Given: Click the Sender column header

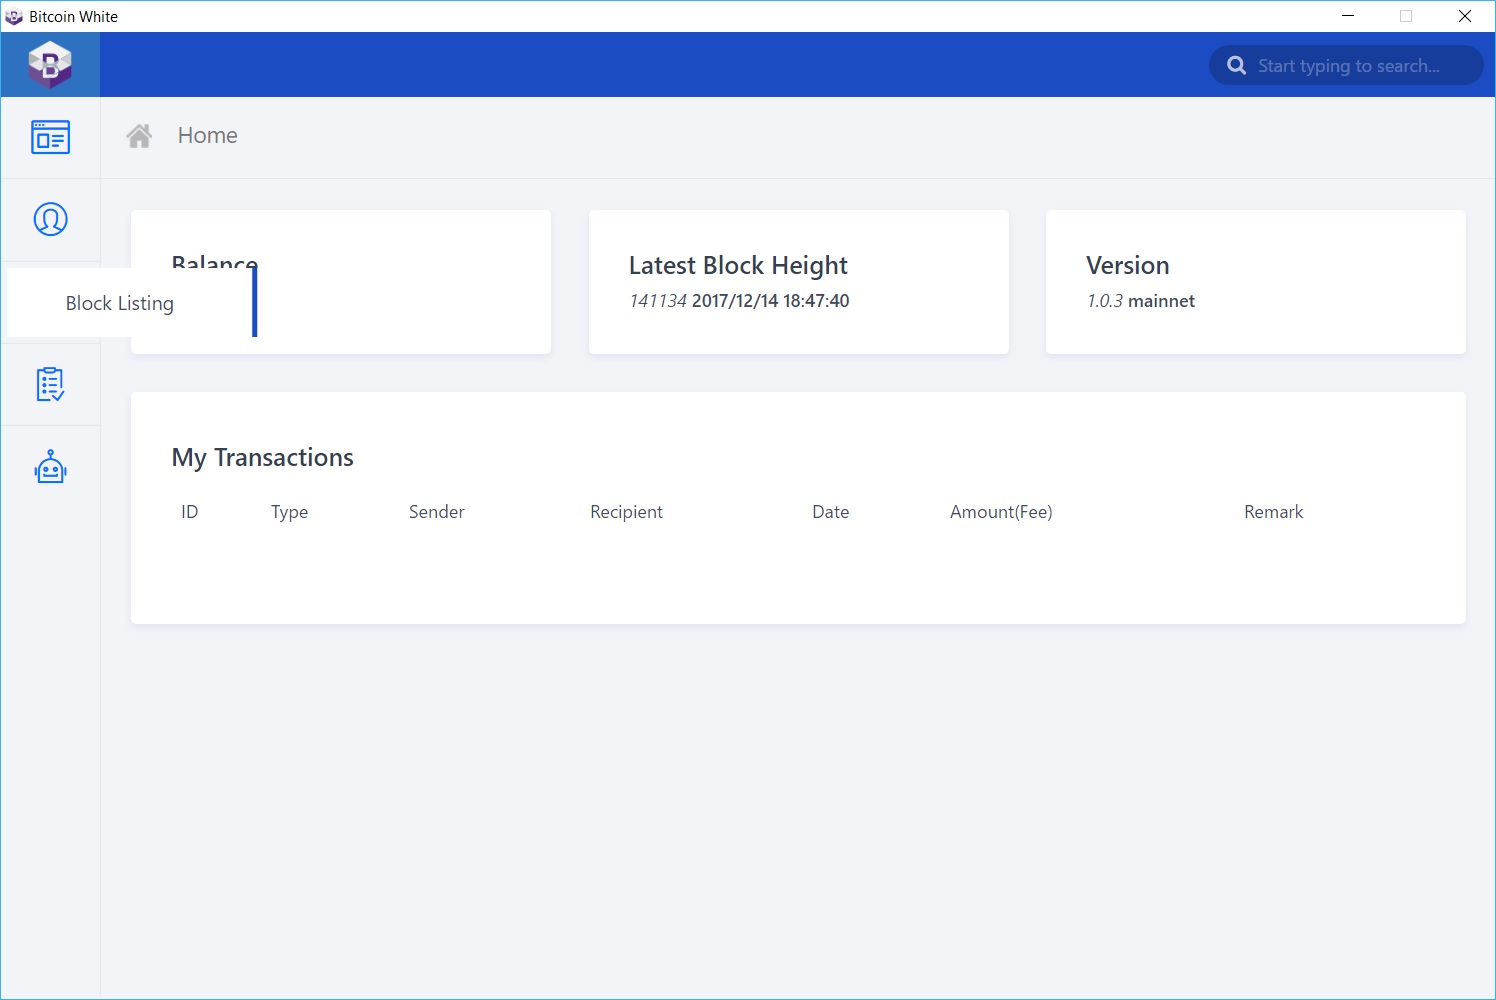Looking at the screenshot, I should tap(437, 512).
